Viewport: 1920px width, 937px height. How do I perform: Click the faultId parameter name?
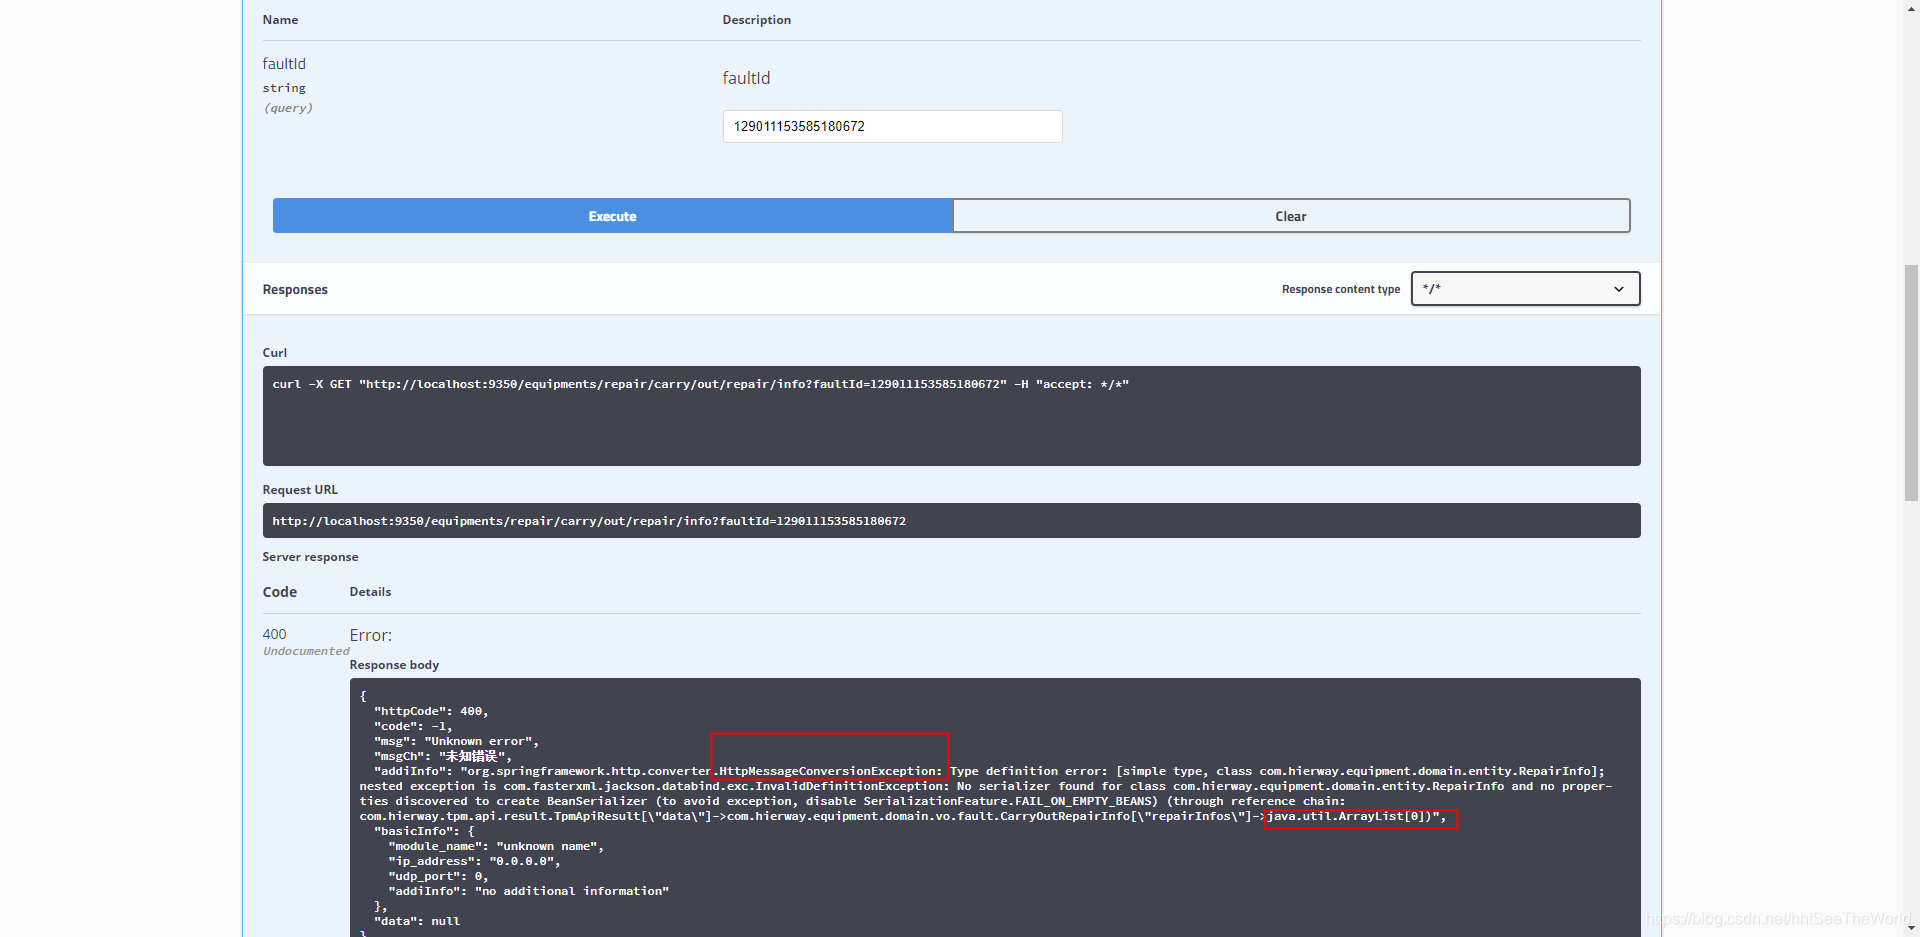point(284,64)
